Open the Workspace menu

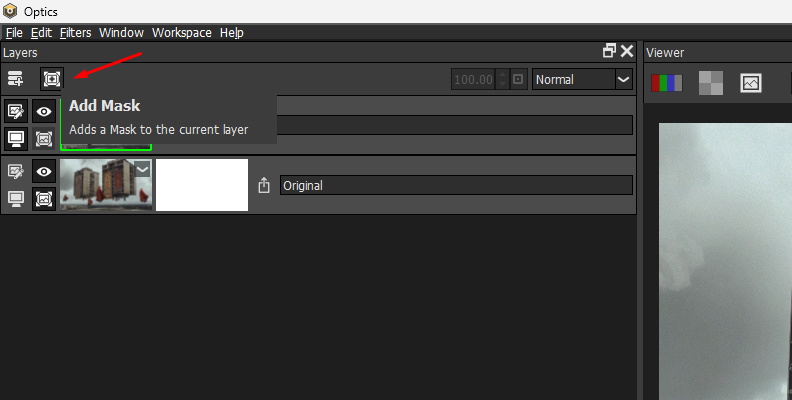pos(181,33)
